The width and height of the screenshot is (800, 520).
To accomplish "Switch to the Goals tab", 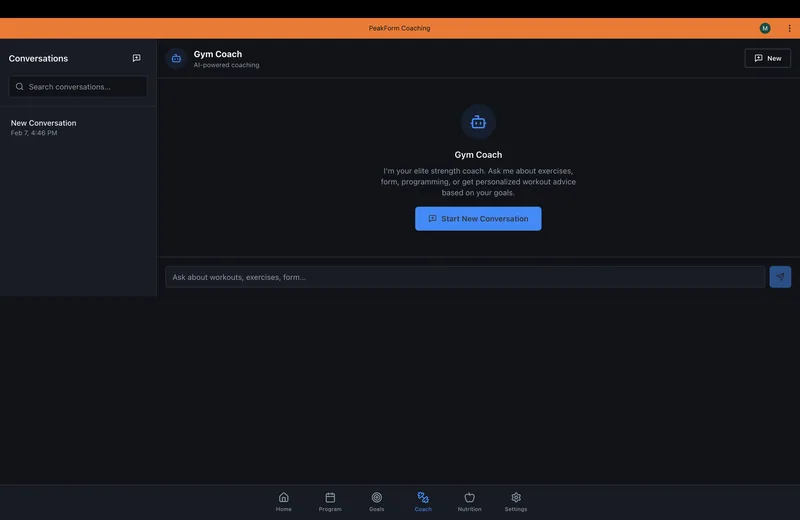I will pos(377,502).
